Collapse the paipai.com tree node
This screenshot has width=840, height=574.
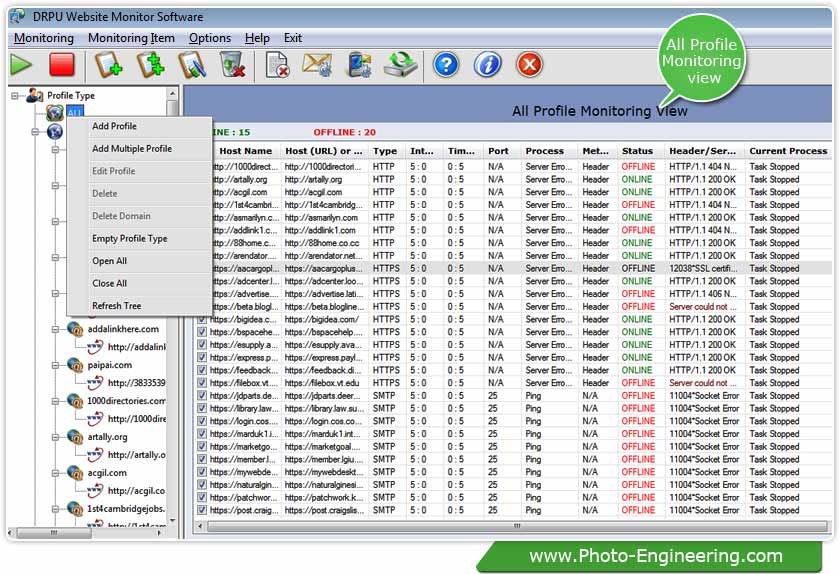[x=55, y=365]
